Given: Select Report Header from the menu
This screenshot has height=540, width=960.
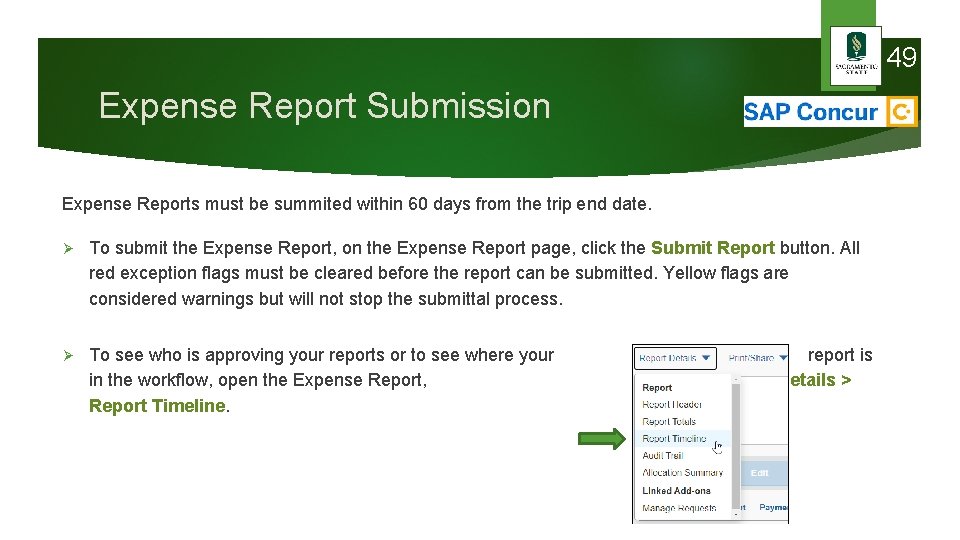Looking at the screenshot, I should coord(672,404).
